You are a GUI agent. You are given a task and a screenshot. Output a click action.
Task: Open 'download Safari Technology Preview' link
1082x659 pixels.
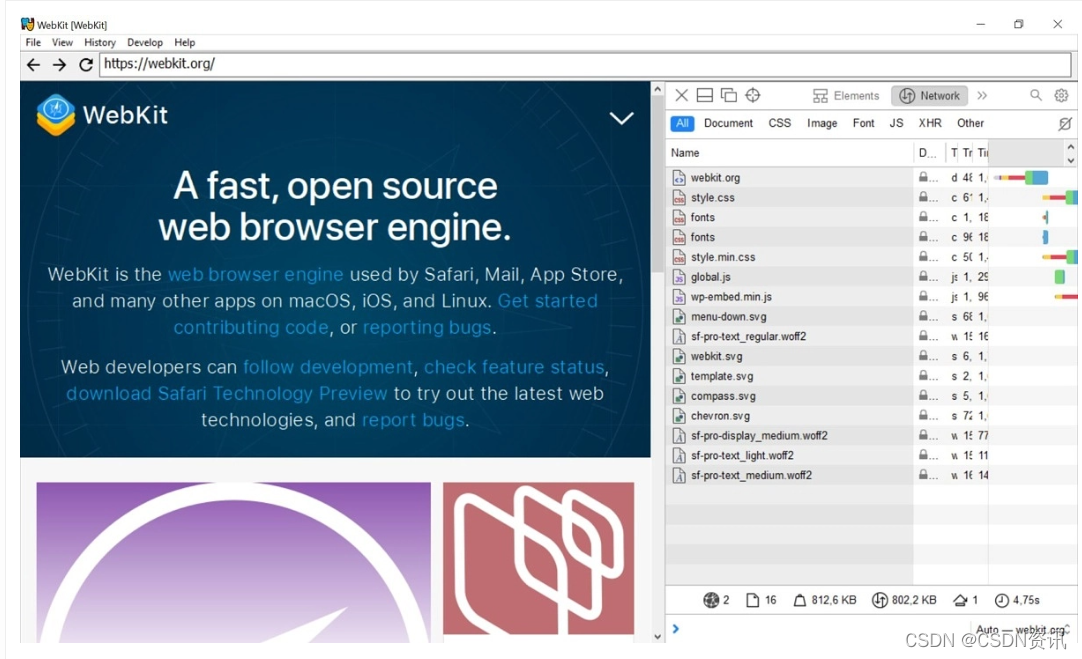click(x=226, y=393)
